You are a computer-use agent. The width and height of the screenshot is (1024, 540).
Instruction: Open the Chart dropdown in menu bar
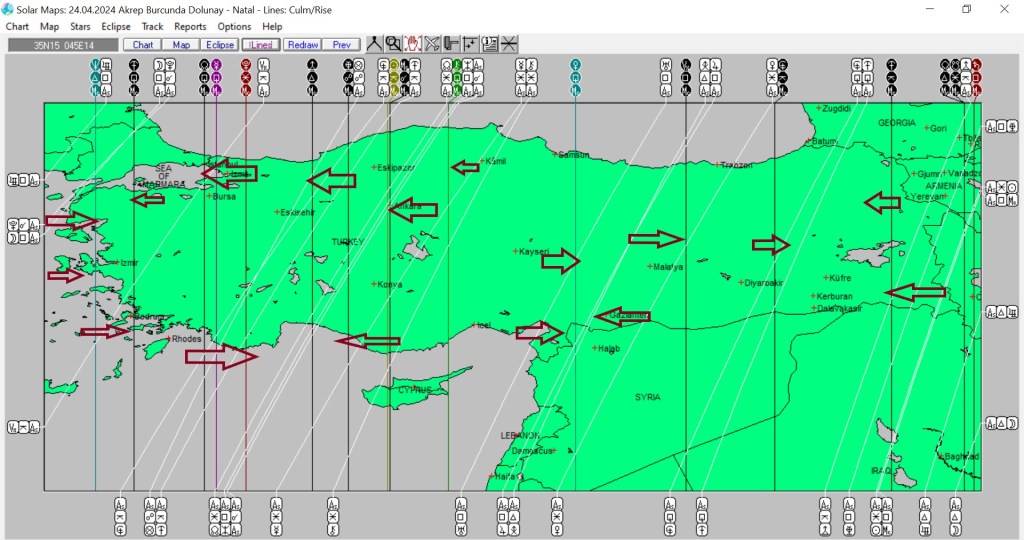click(17, 27)
